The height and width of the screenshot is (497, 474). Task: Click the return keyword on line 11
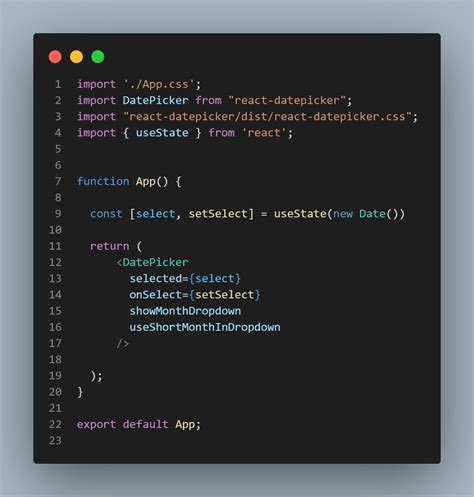[109, 246]
